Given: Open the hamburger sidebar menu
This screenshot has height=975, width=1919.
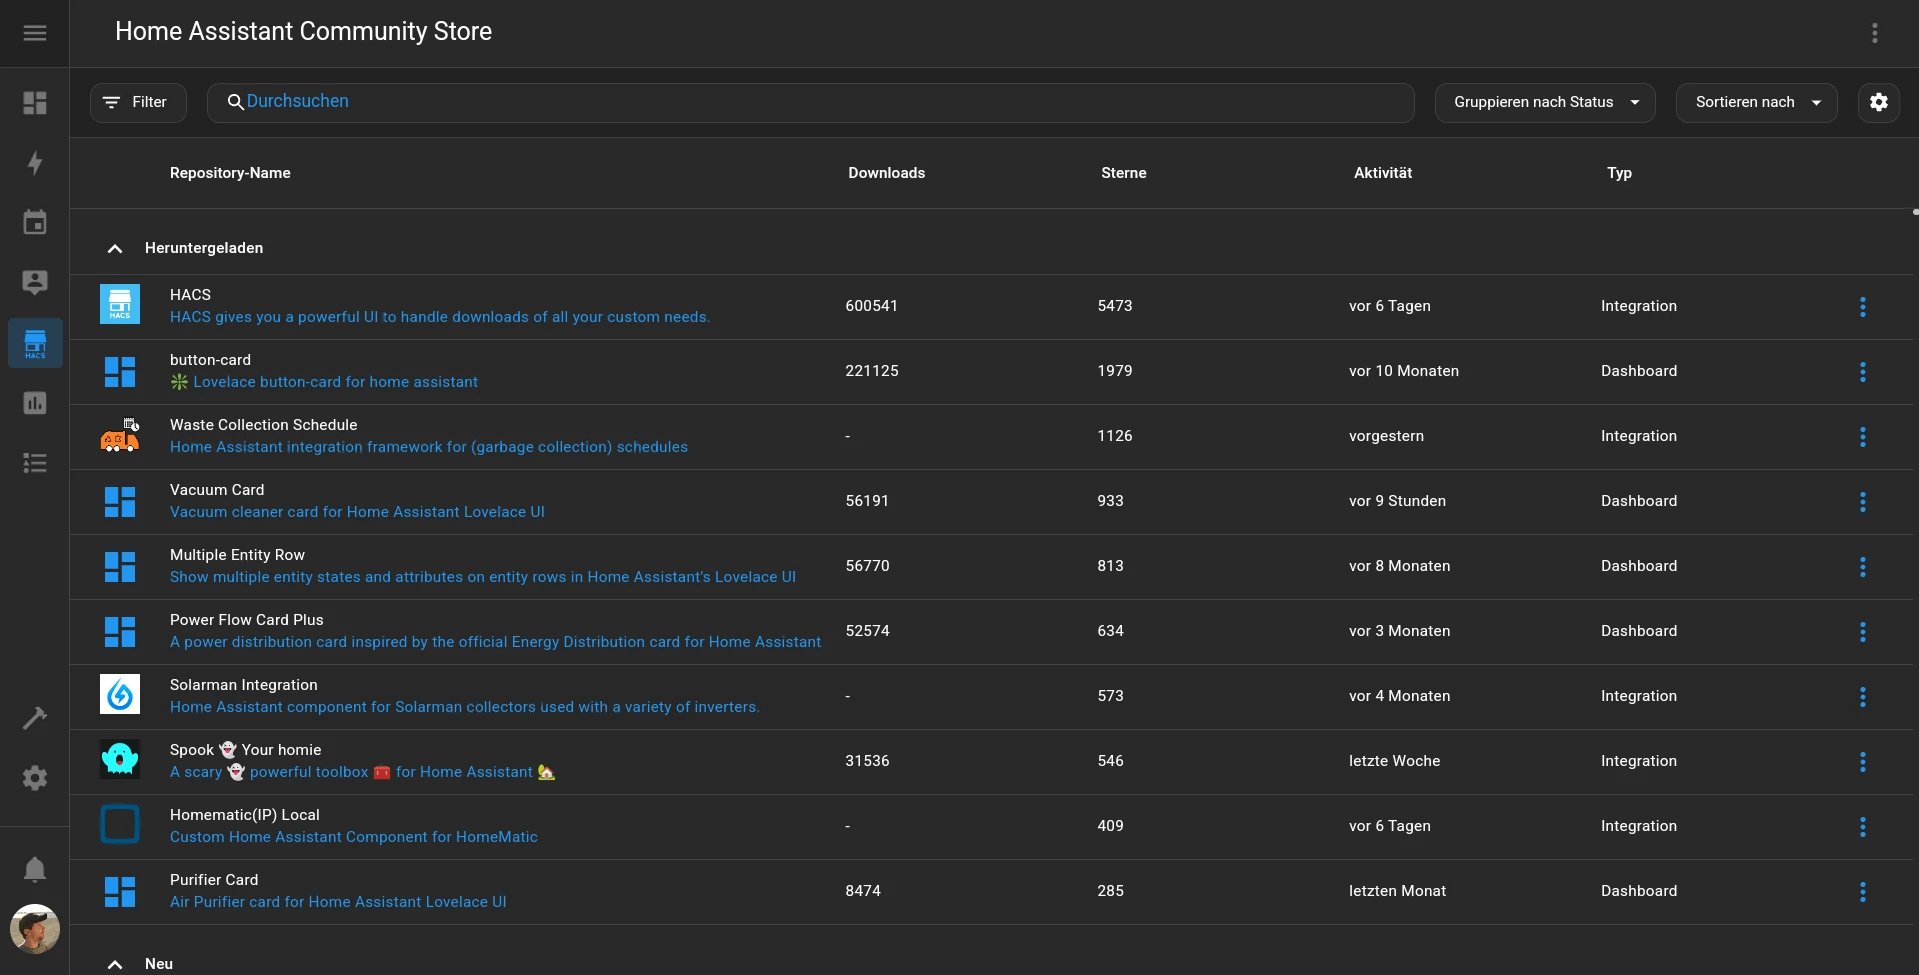Looking at the screenshot, I should click(35, 33).
